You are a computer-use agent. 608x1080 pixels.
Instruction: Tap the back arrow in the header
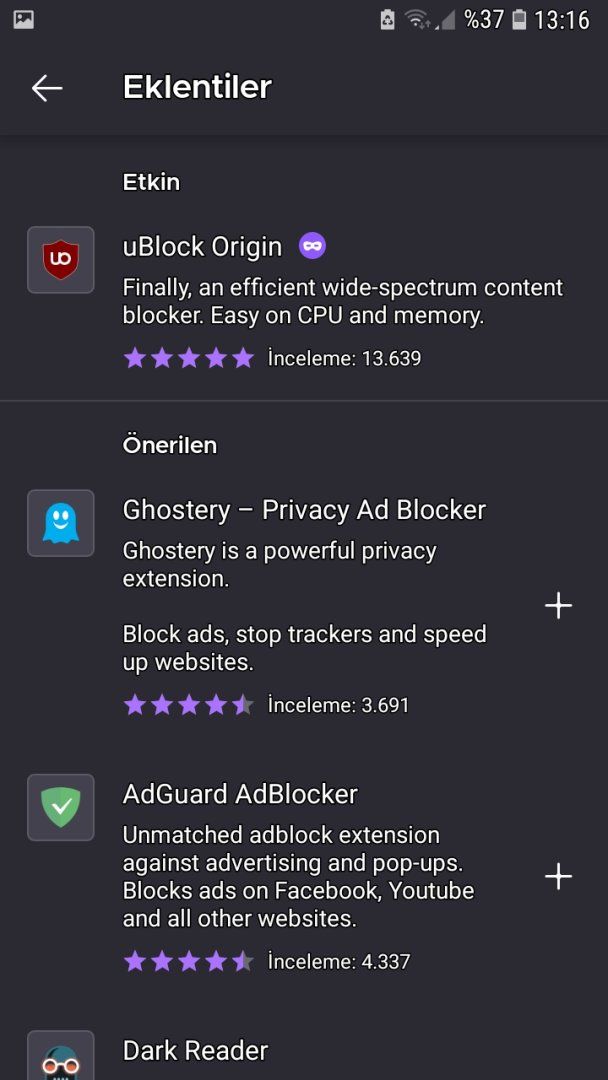(47, 88)
